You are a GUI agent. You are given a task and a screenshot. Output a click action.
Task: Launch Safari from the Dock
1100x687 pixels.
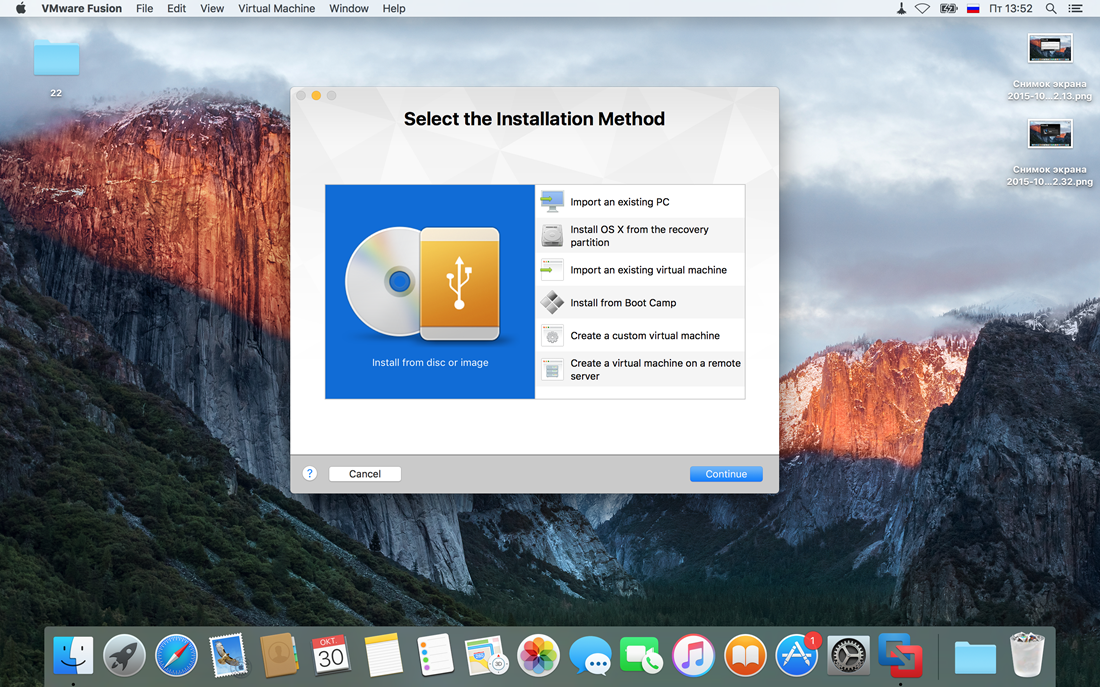(176, 656)
